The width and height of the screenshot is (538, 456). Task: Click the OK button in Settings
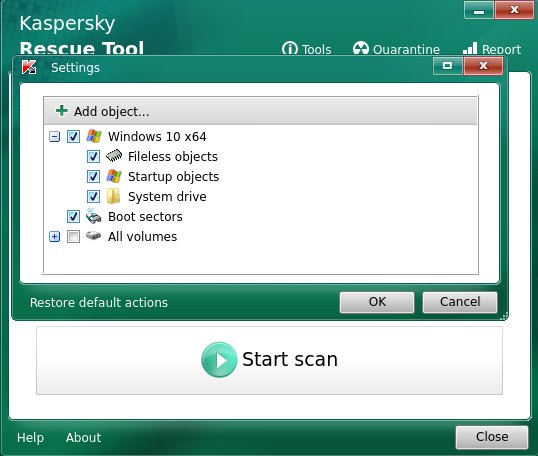tap(377, 302)
